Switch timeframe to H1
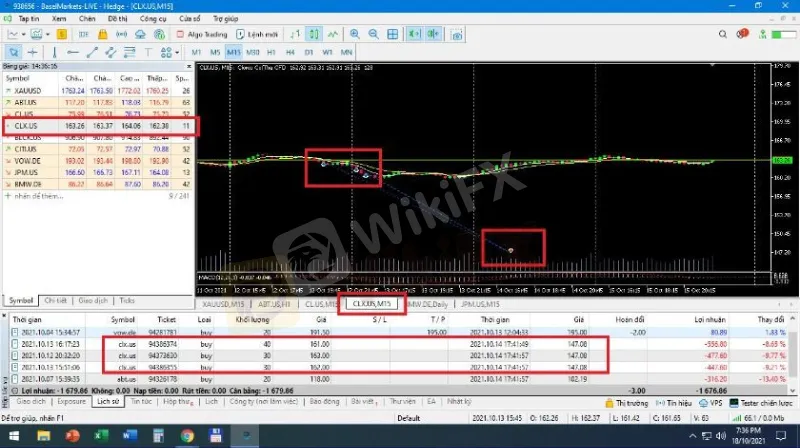This screenshot has width=800, height=448. (272, 51)
